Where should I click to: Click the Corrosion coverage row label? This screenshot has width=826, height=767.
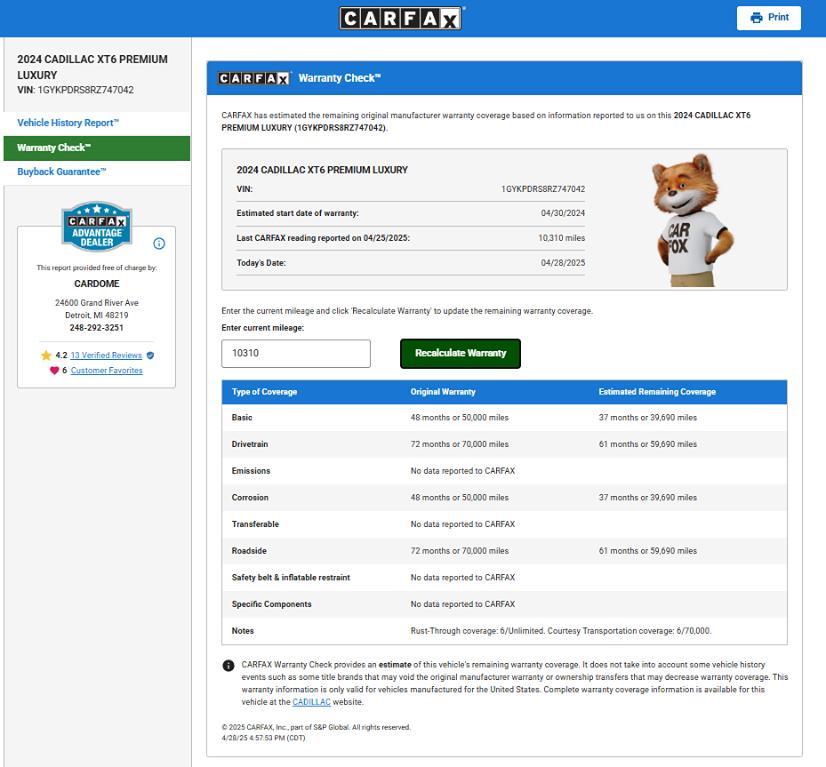tap(250, 497)
